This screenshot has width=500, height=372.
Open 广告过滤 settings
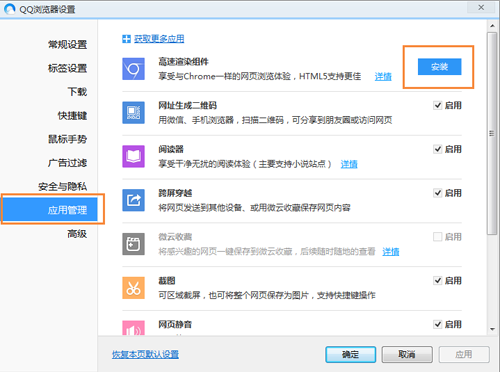click(x=67, y=163)
